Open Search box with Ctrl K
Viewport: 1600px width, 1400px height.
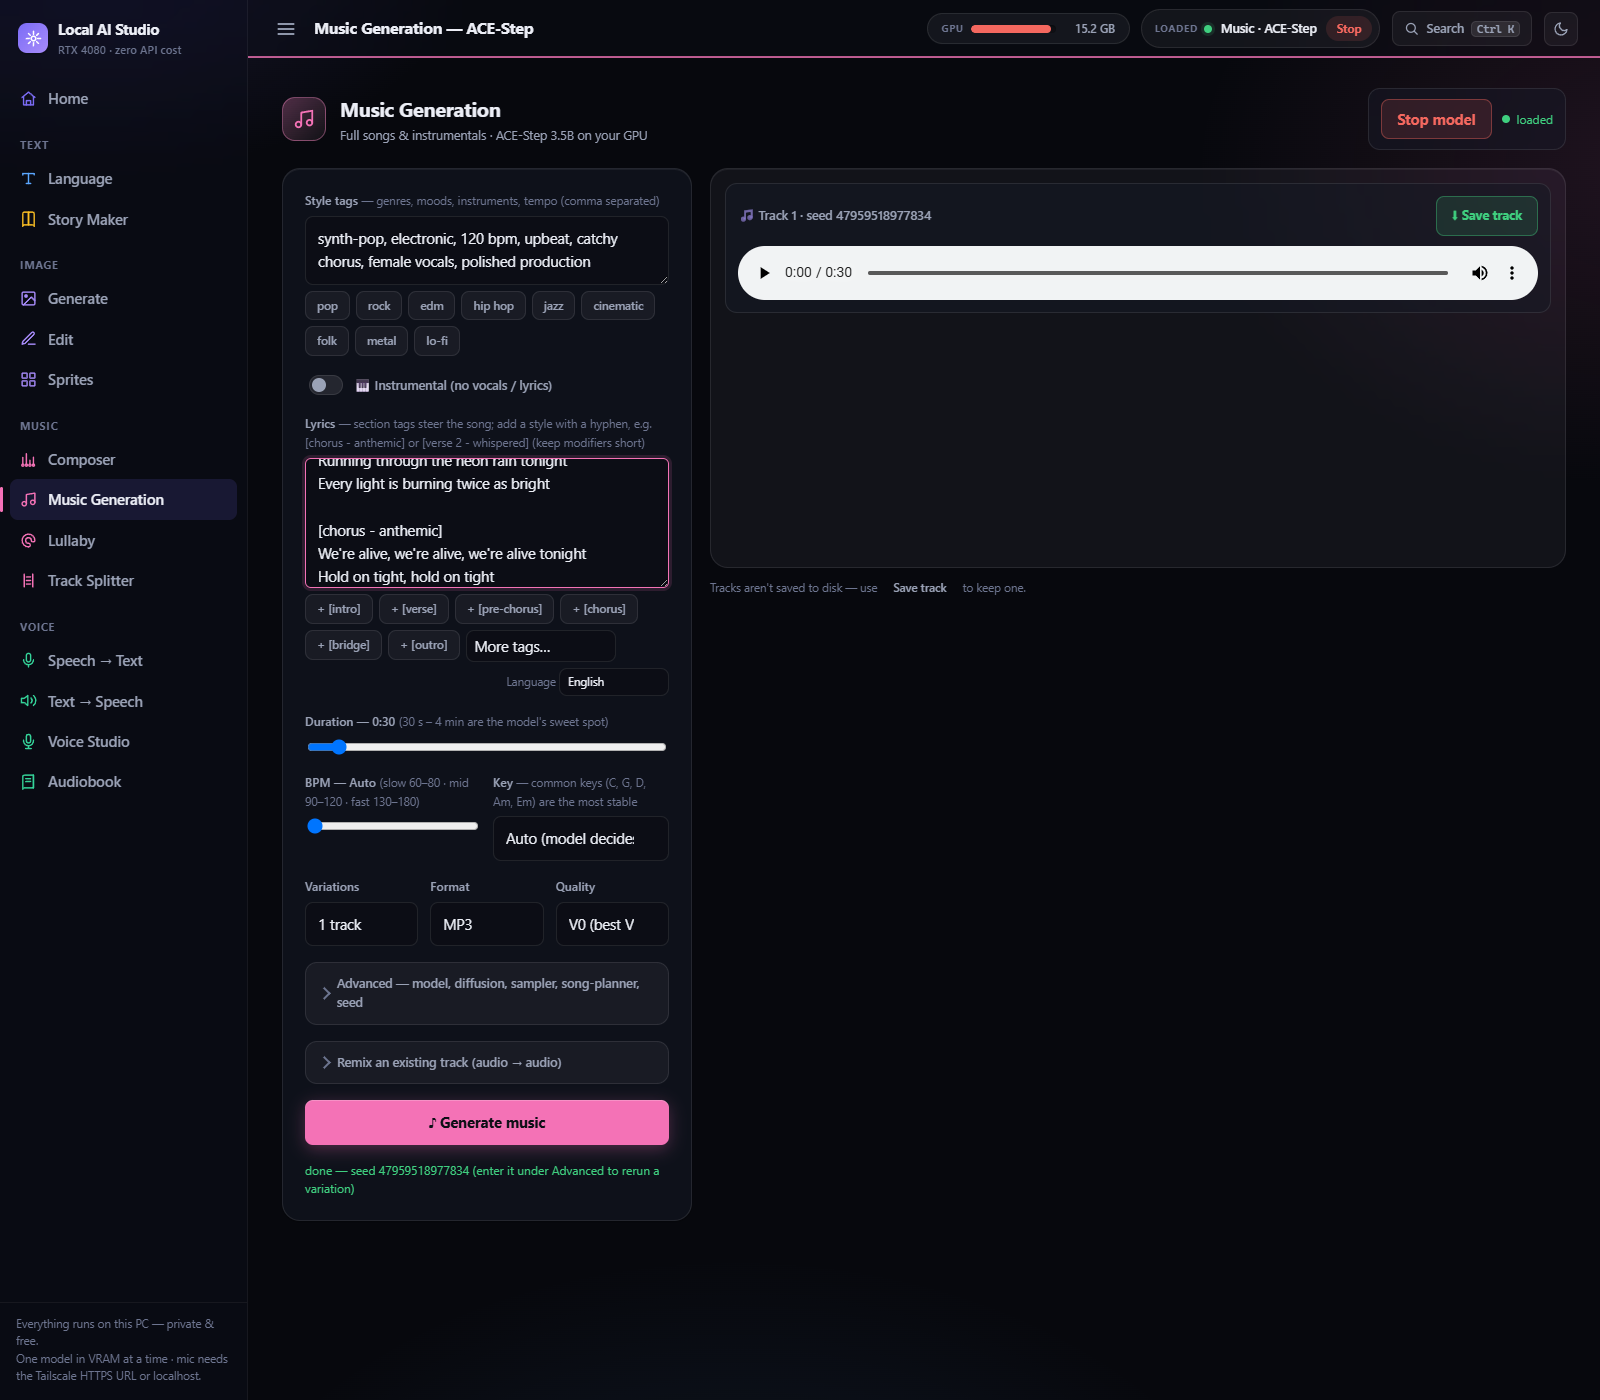tap(1461, 29)
